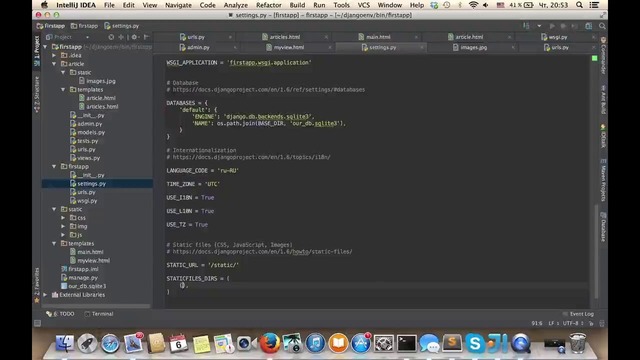Image resolution: width=640 pixels, height=360 pixels.
Task: Open the run configuration dropdown arrow
Action: (539, 26)
